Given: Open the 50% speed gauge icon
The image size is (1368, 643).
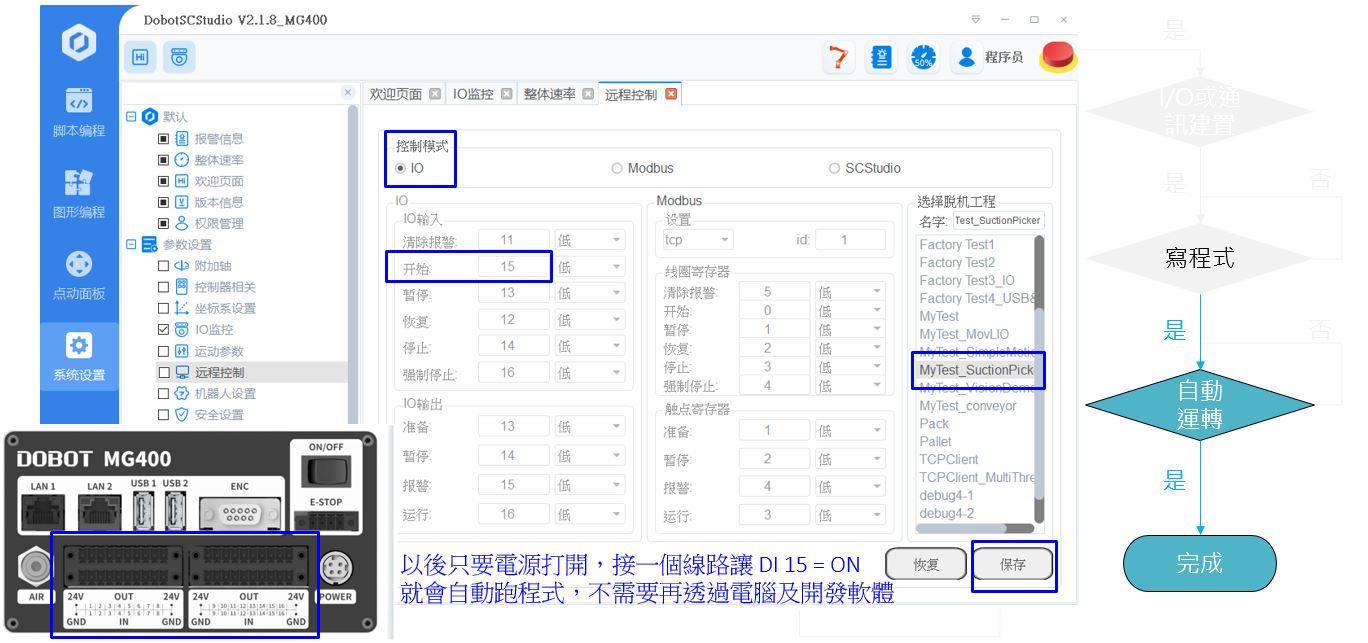Looking at the screenshot, I should click(x=923, y=58).
